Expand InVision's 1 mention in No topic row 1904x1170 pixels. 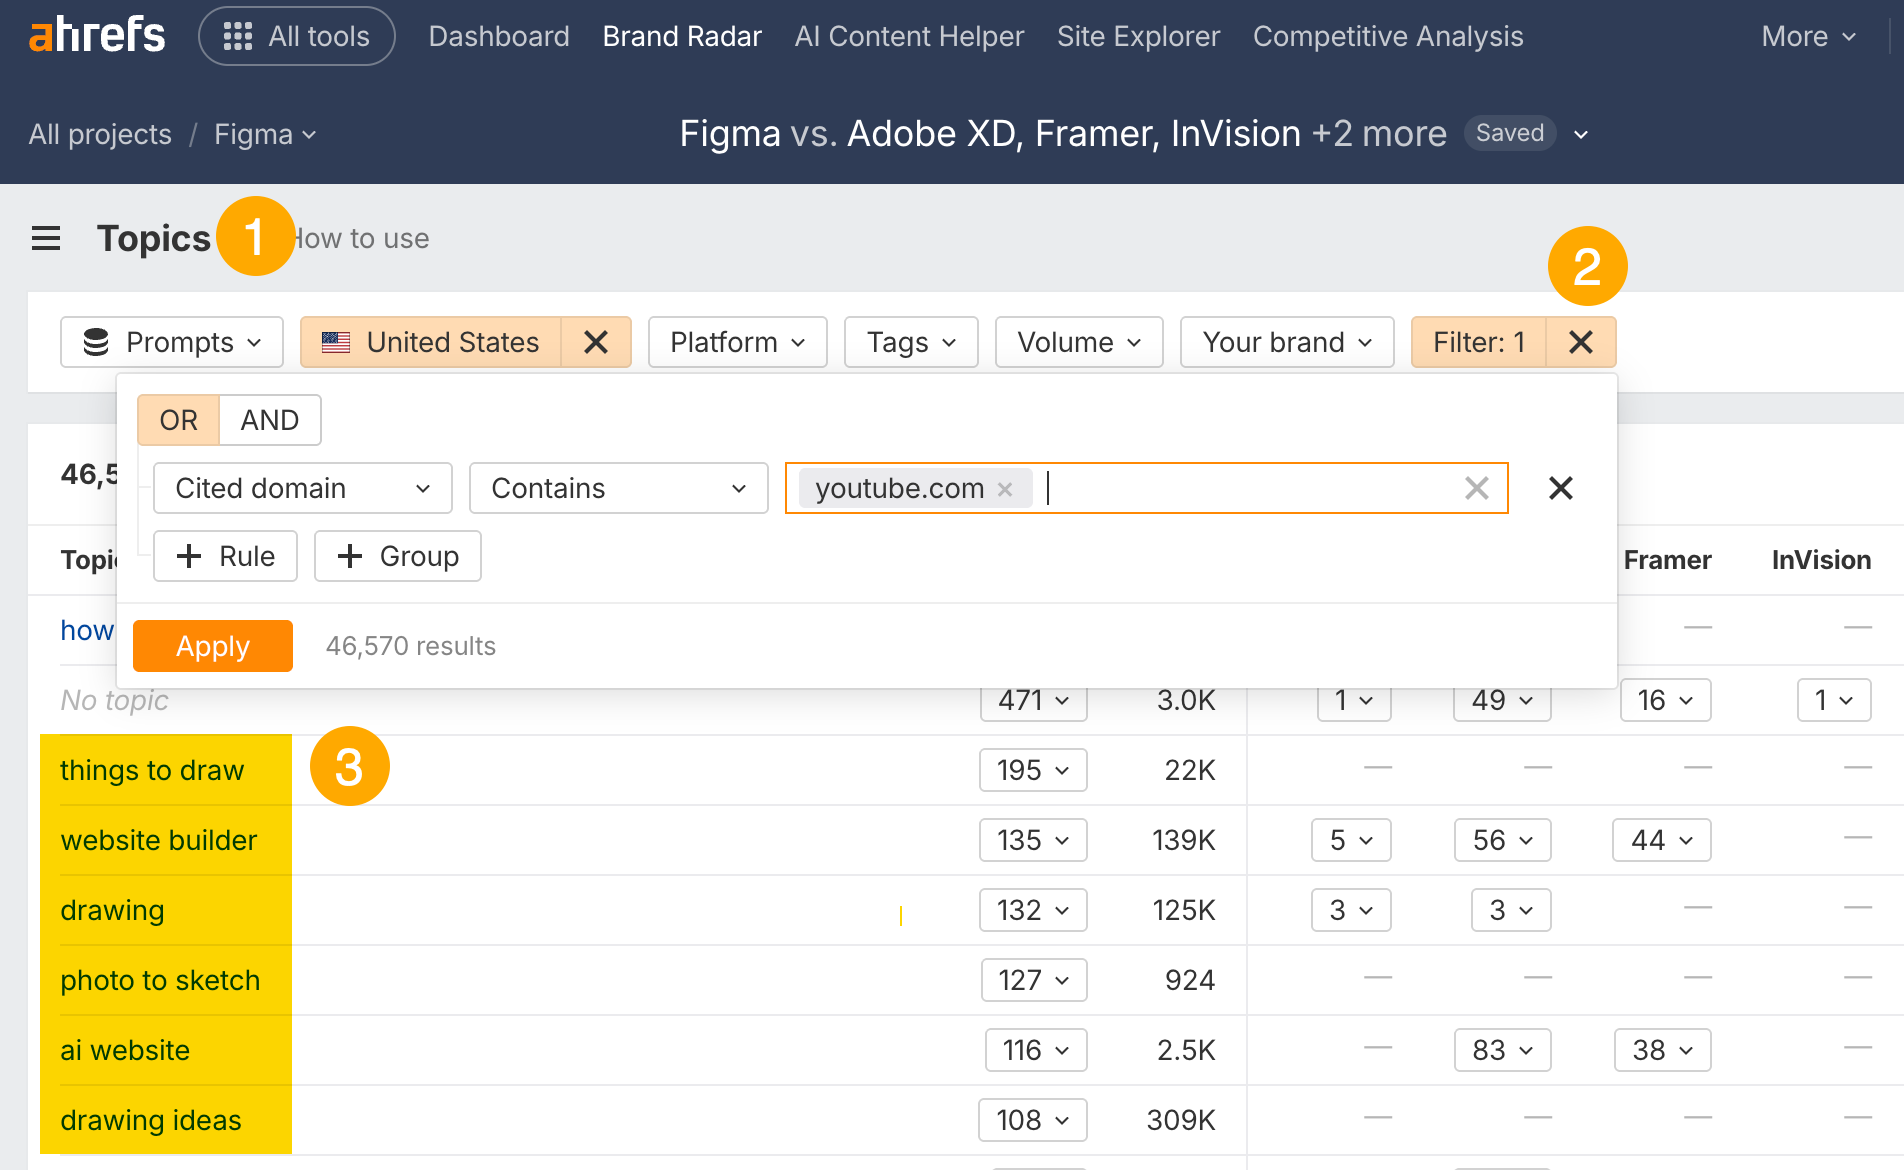coord(1834,700)
